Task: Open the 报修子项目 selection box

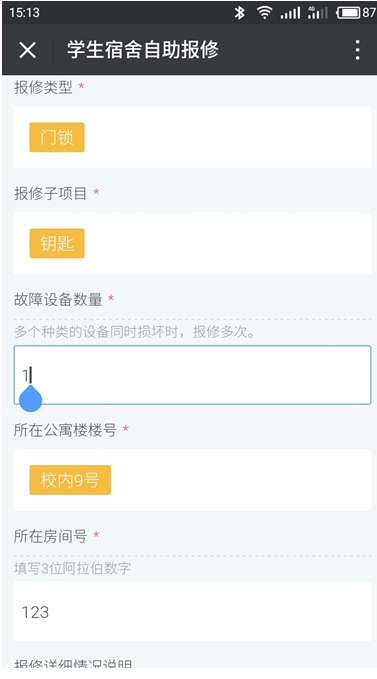Action: pyautogui.click(x=192, y=243)
